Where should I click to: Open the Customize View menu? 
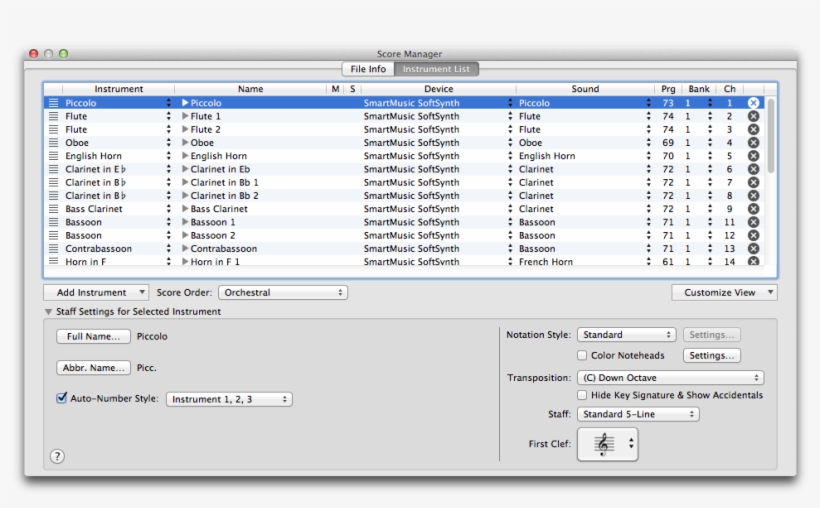click(x=724, y=292)
